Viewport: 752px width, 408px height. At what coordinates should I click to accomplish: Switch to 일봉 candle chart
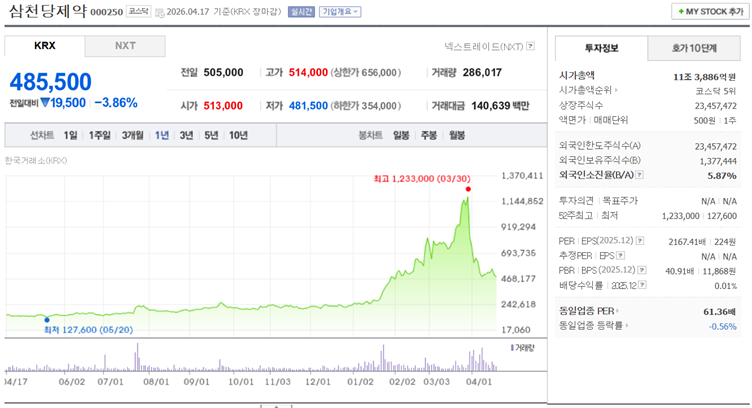point(401,135)
